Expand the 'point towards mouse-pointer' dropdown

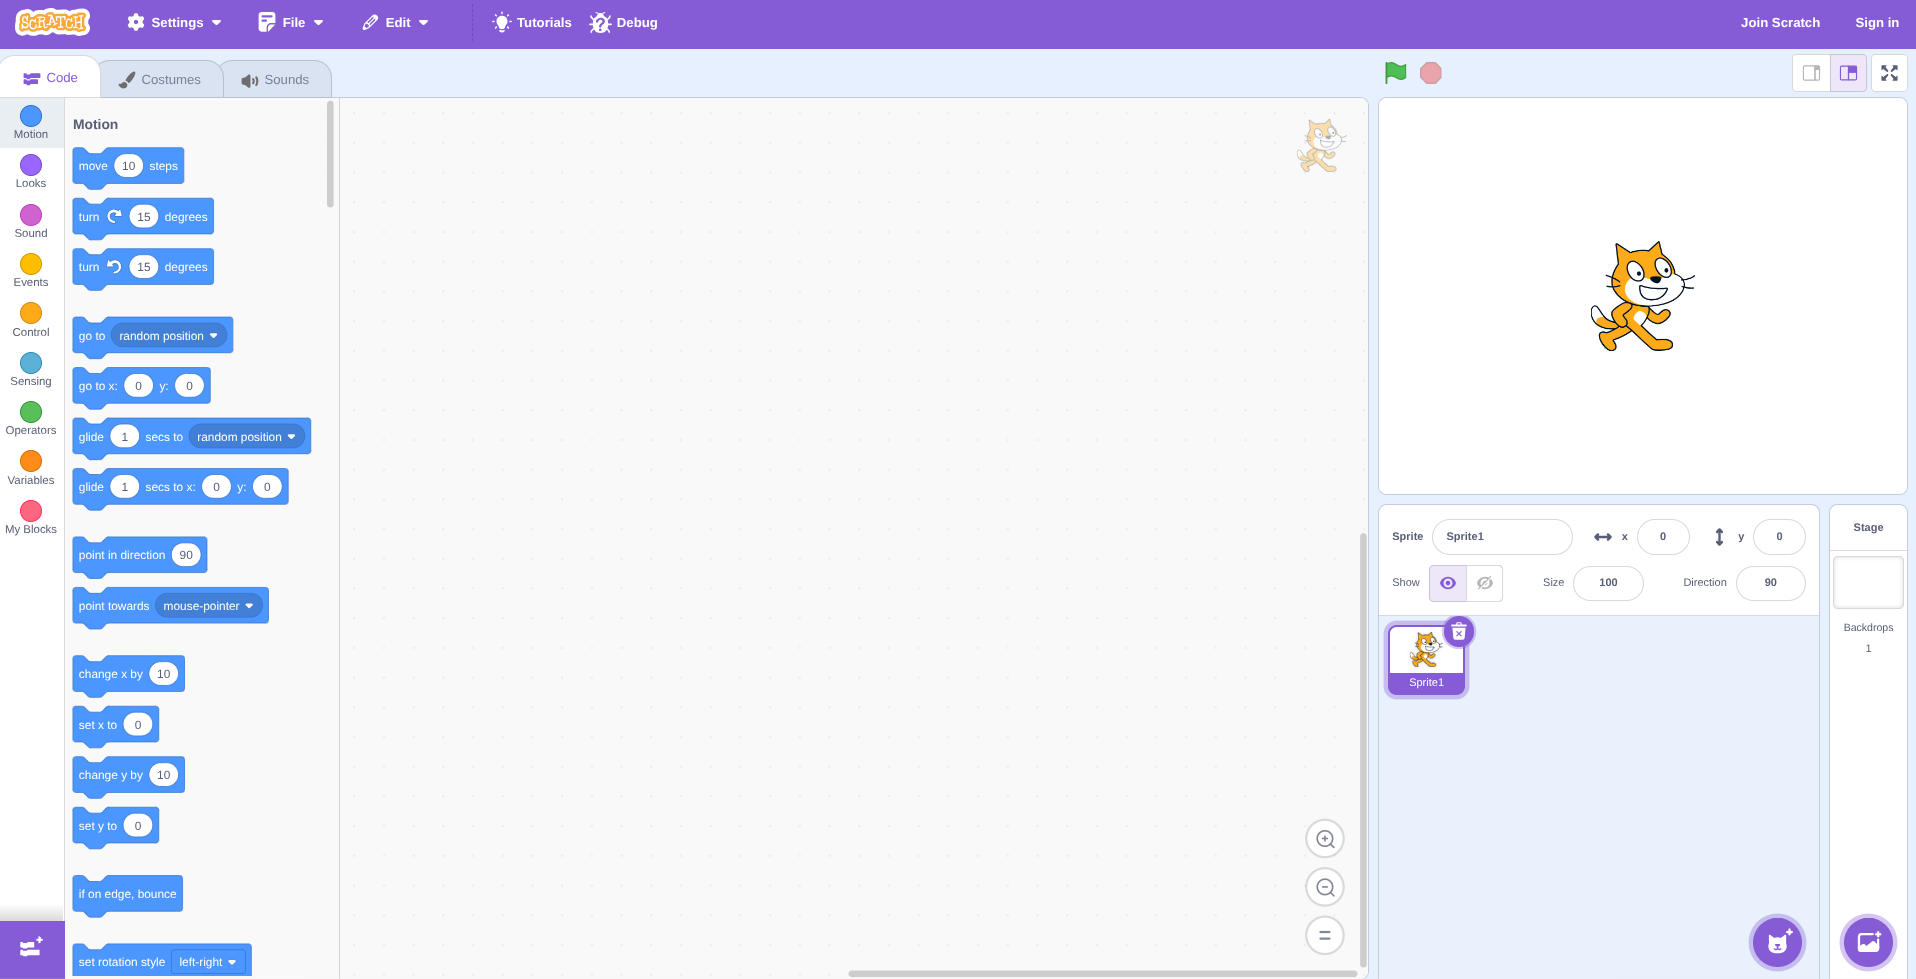pyautogui.click(x=249, y=606)
